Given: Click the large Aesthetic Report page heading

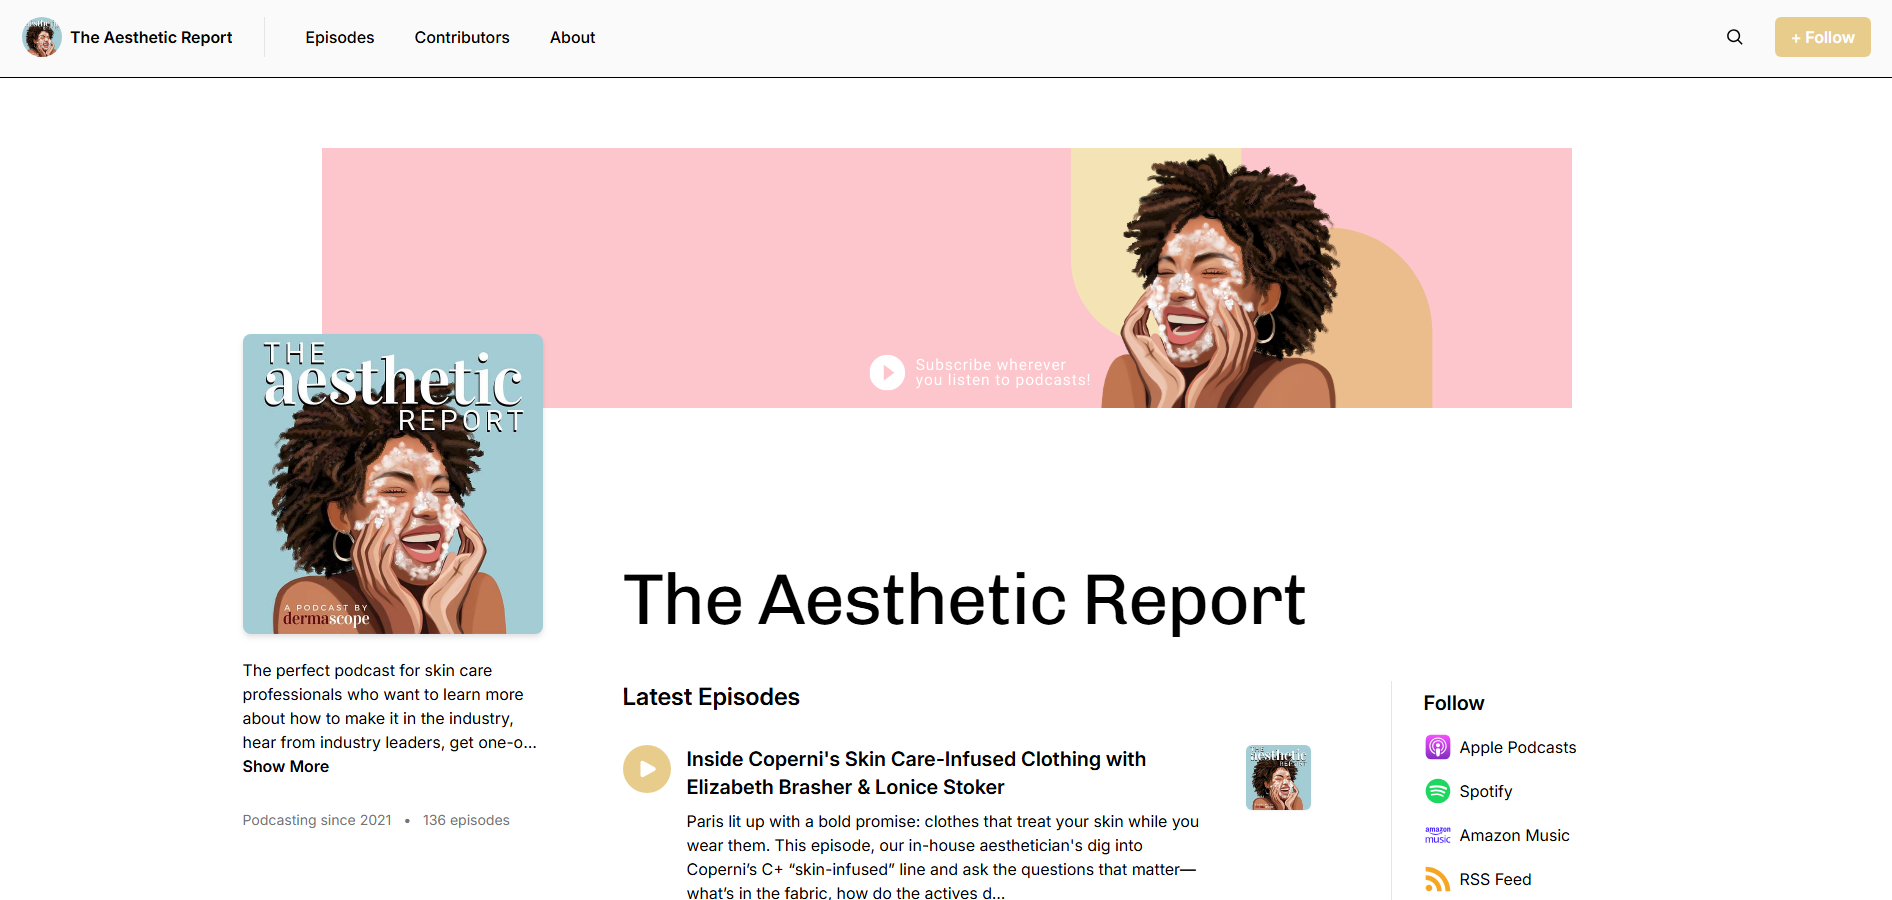Looking at the screenshot, I should pos(964,601).
